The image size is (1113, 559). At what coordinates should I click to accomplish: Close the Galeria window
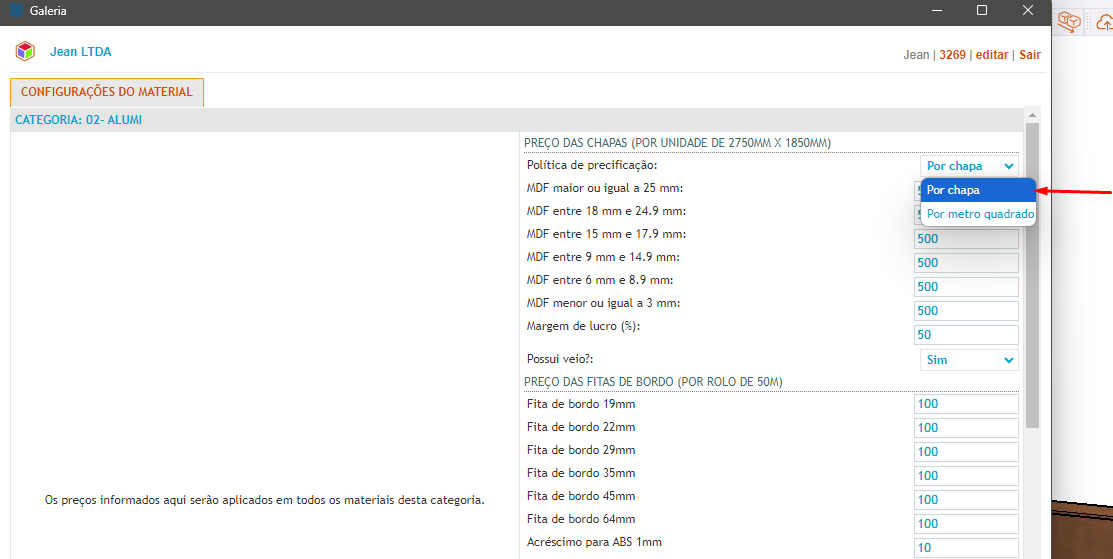pos(1028,11)
